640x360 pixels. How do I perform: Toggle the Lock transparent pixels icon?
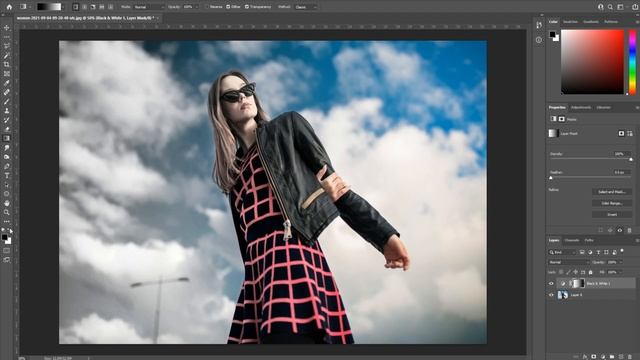tap(561, 272)
